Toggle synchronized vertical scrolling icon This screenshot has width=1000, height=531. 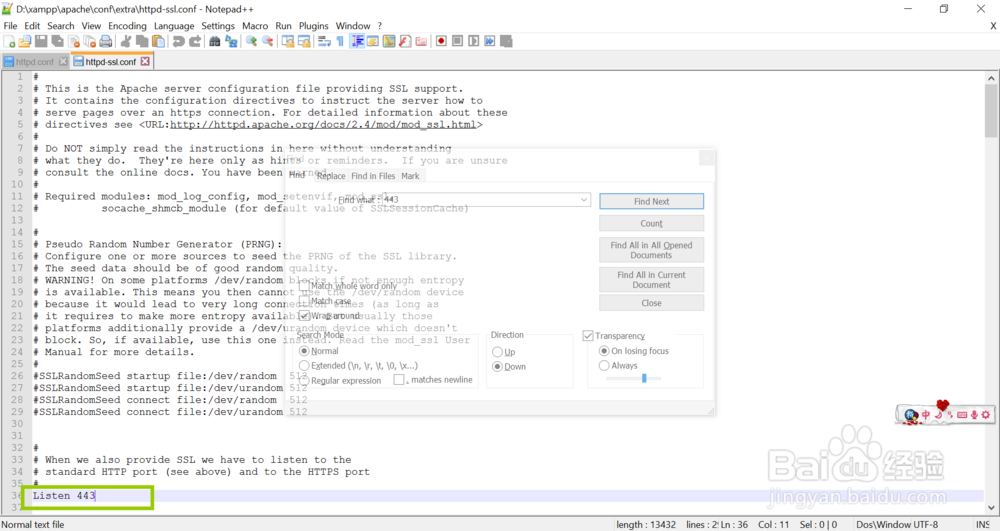pos(288,41)
